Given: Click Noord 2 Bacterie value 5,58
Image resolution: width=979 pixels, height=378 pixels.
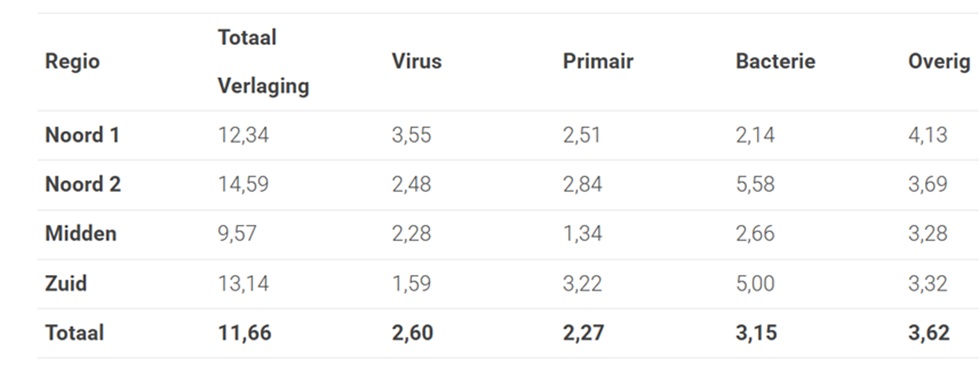Looking at the screenshot, I should click(x=755, y=185).
